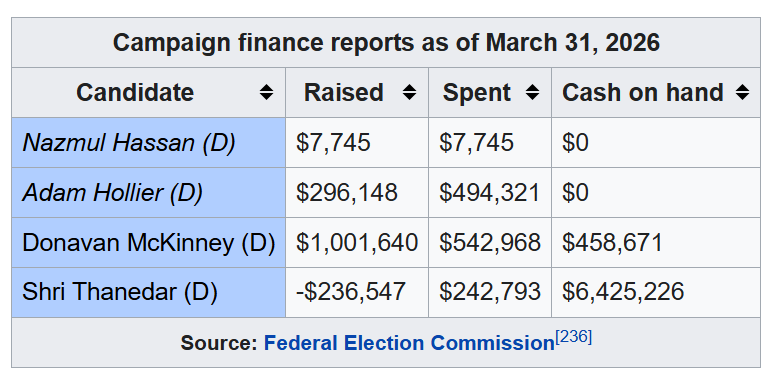Viewport: 772px width, 382px height.
Task: Click the campaign finance reports table title
Action: point(386,43)
